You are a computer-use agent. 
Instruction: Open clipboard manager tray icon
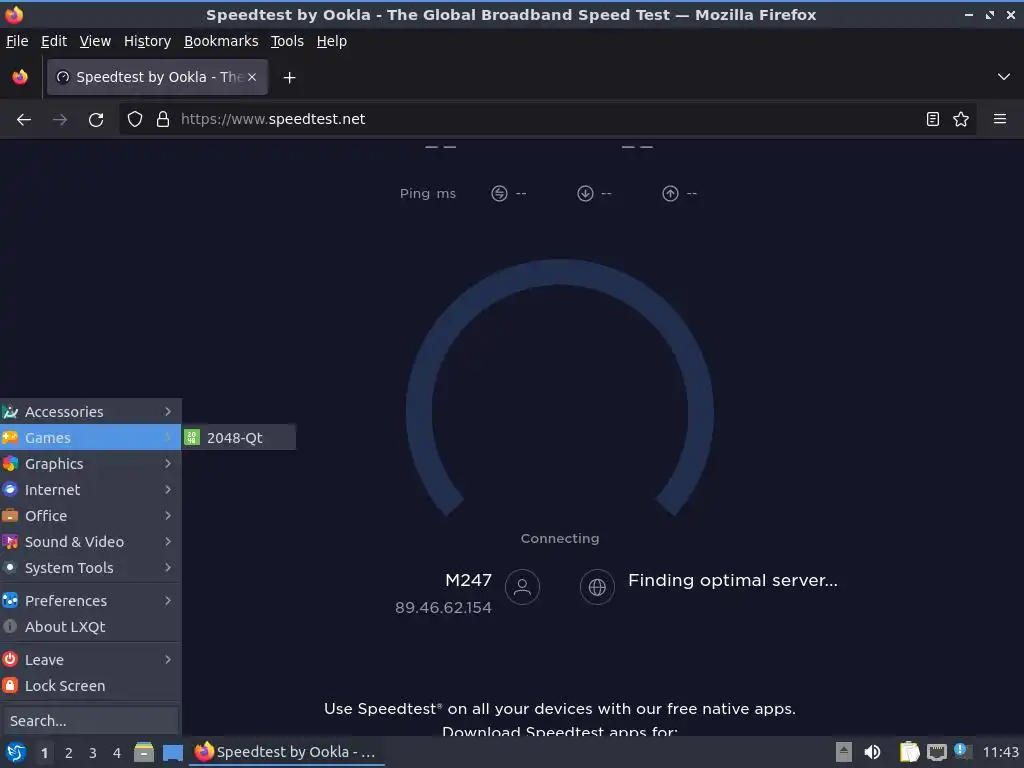[x=909, y=752]
